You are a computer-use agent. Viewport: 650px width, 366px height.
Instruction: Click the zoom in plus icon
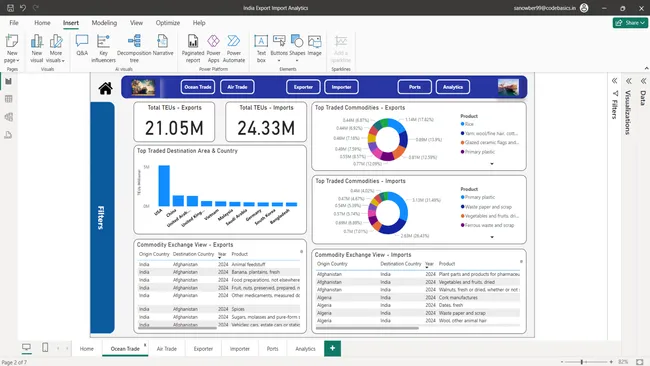point(611,362)
